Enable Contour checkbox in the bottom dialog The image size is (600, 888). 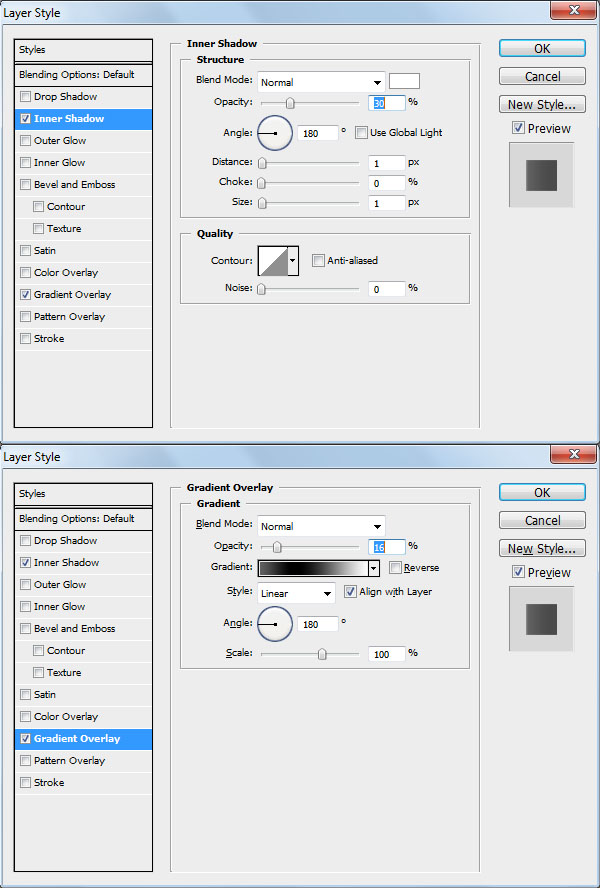pyautogui.click(x=39, y=650)
